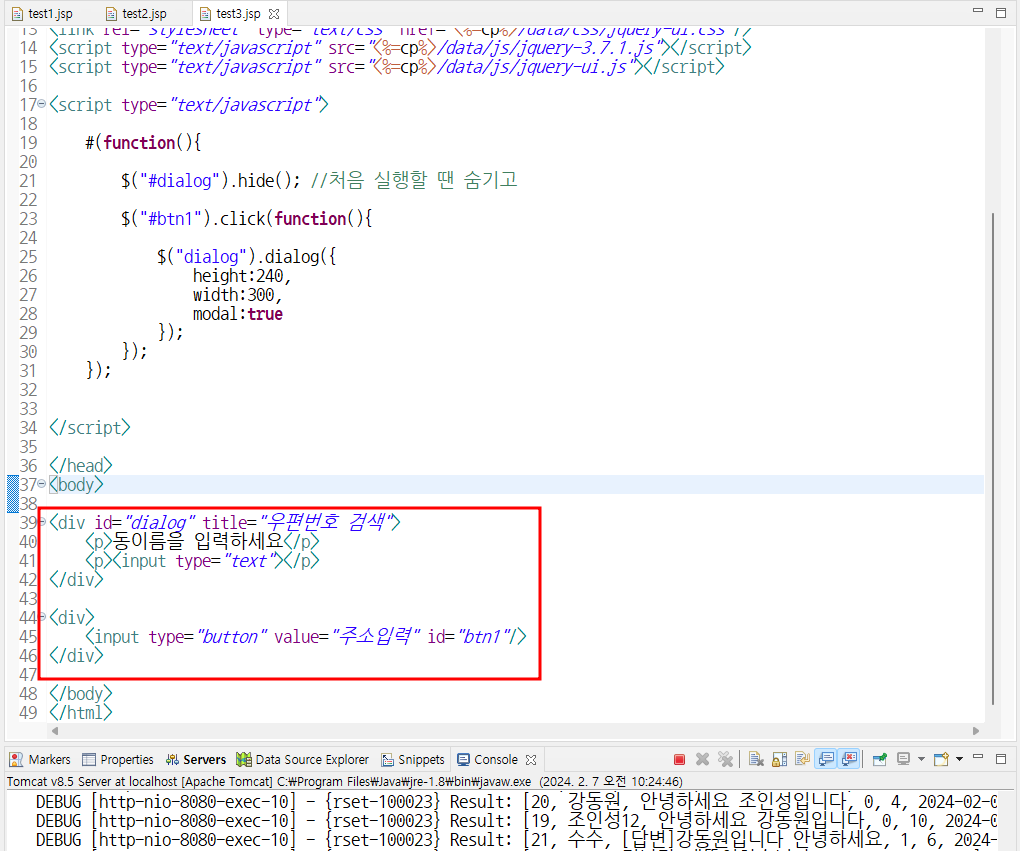Close the test3.jsp tab
The image size is (1020, 851).
[x=274, y=14]
